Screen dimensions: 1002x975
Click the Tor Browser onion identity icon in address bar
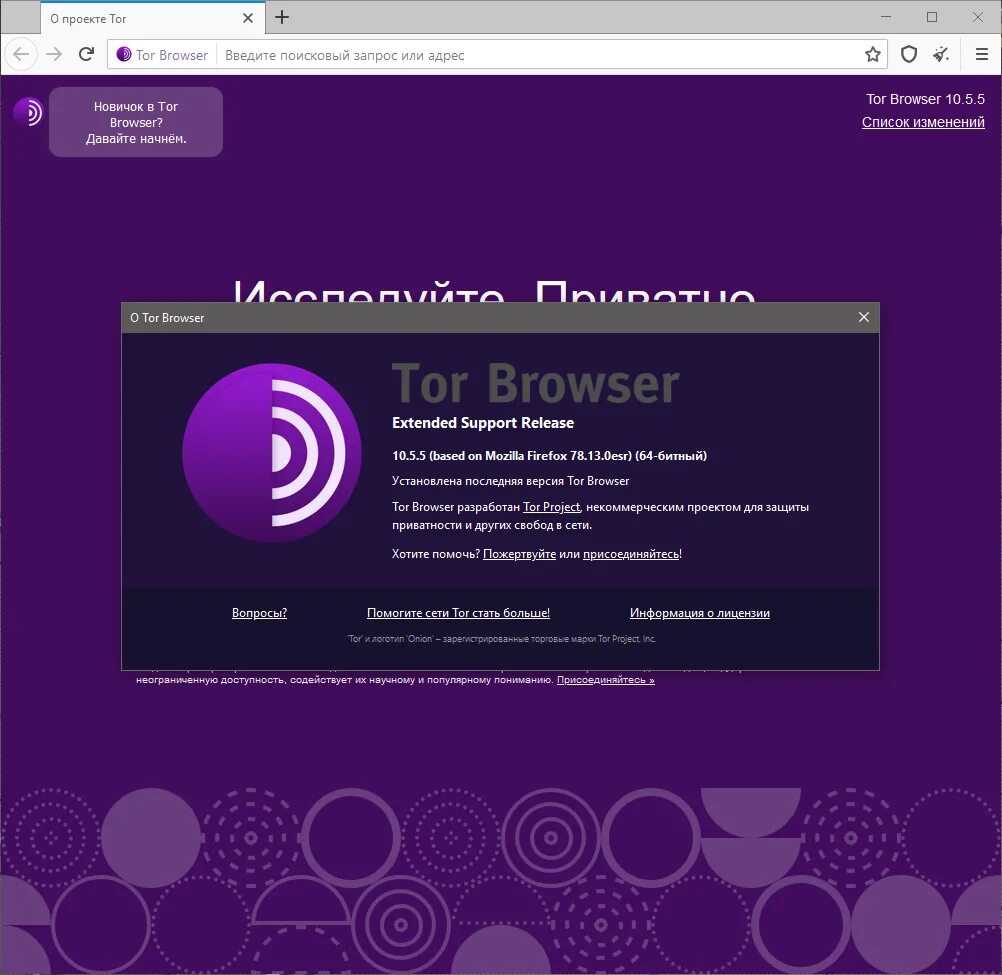[x=124, y=54]
